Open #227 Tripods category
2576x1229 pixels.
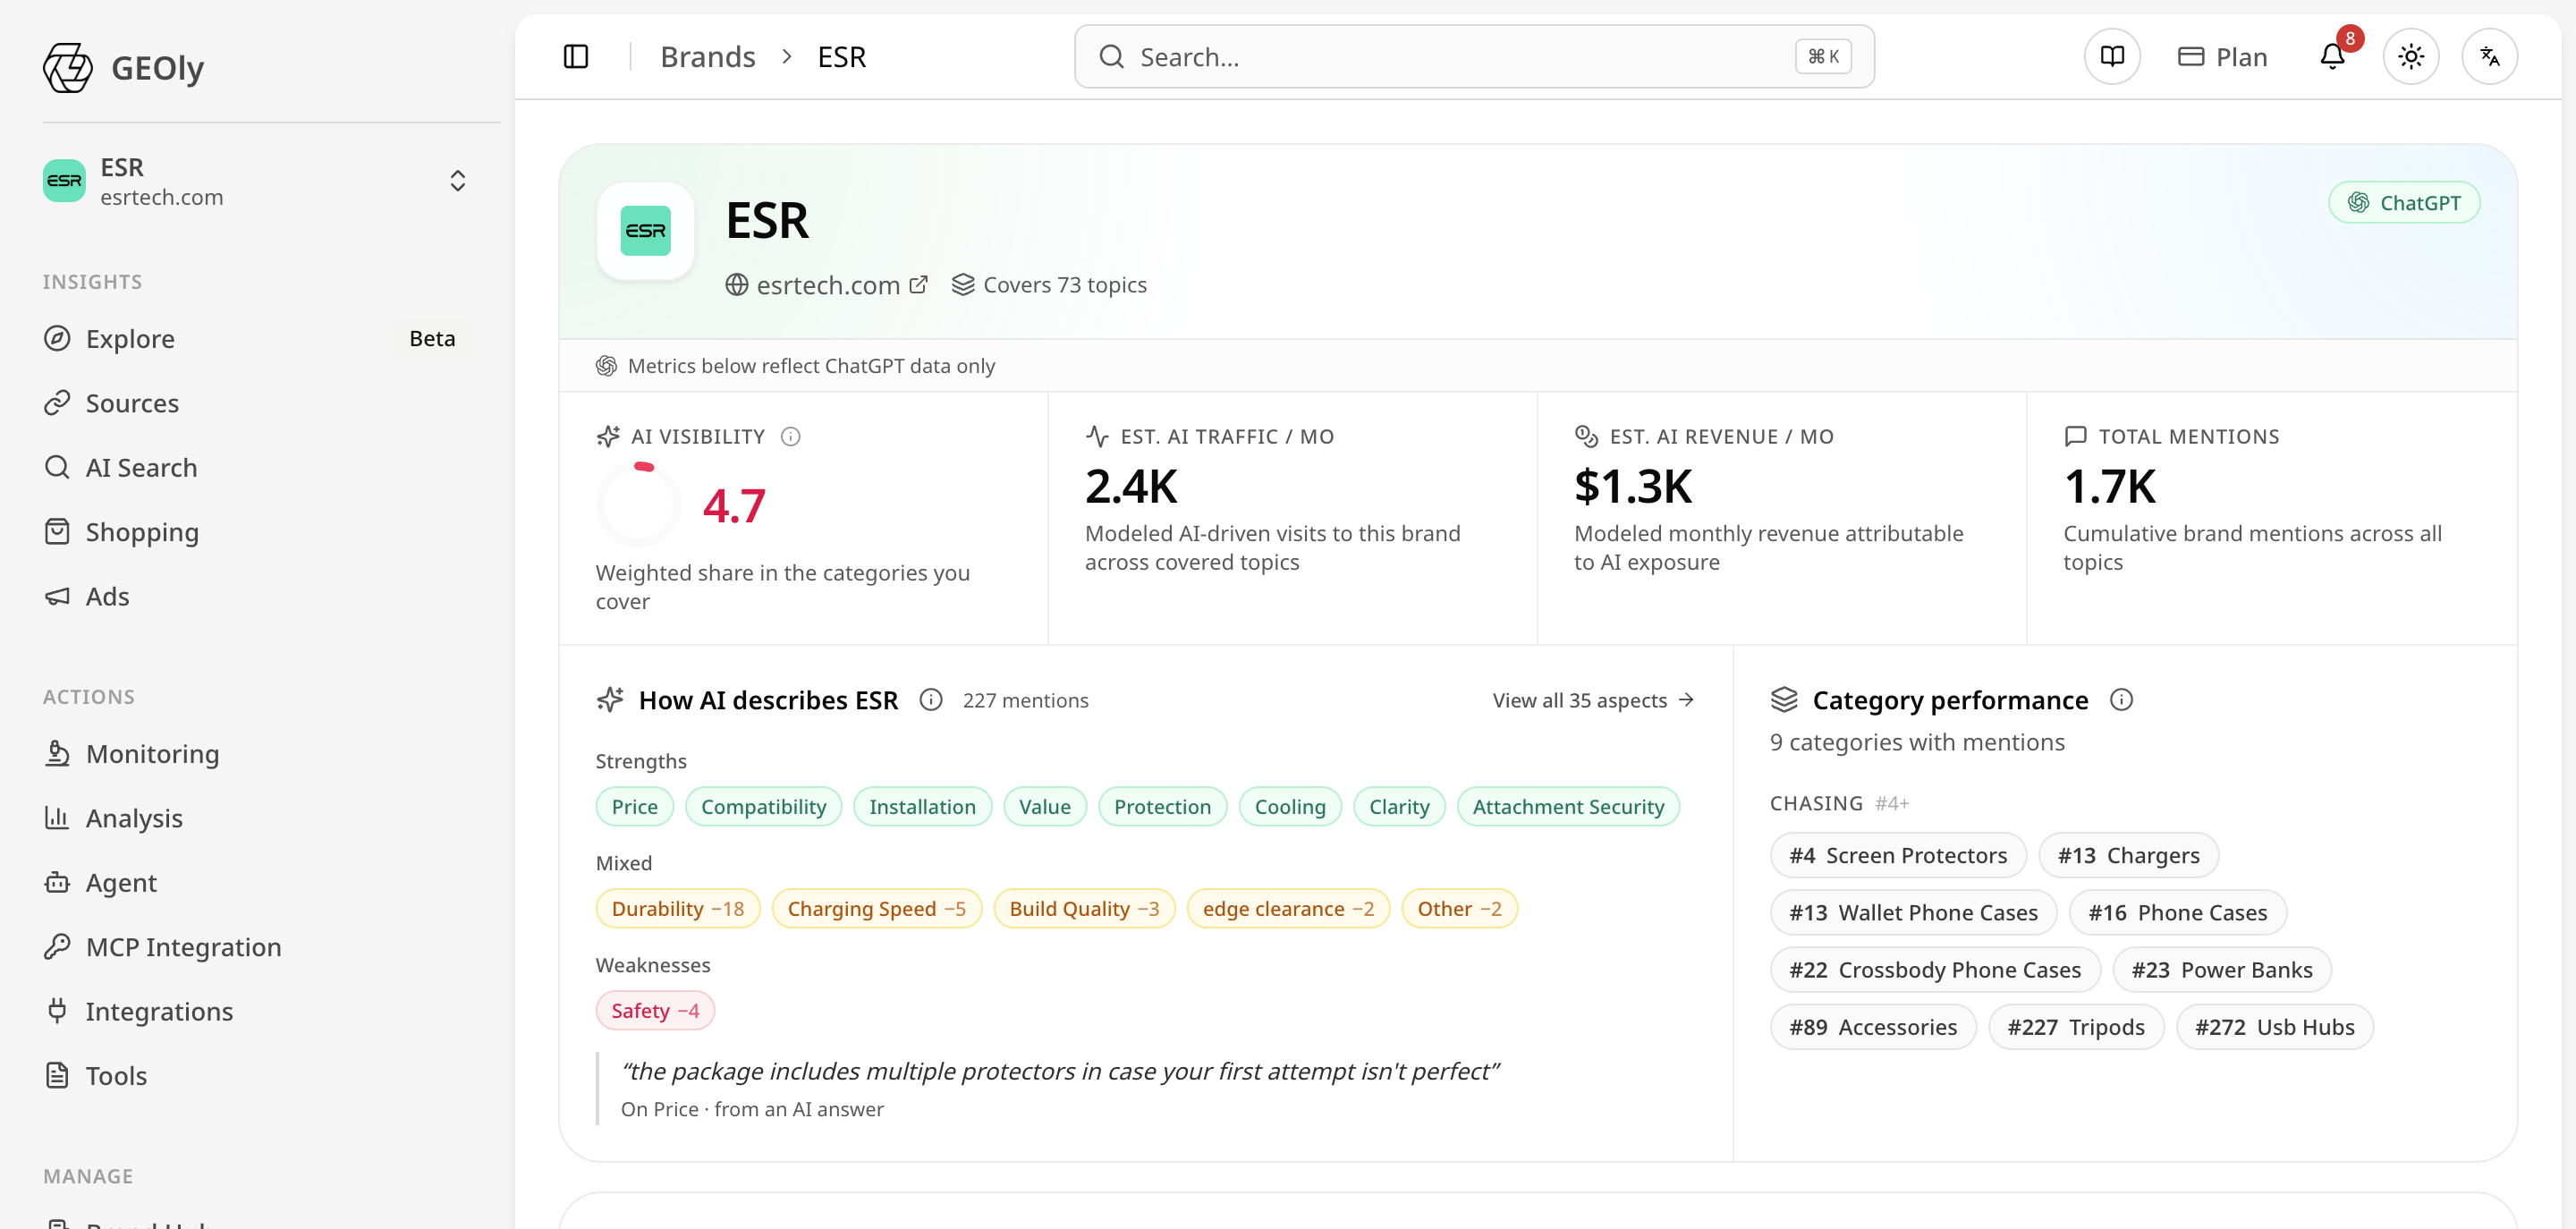2076,1026
